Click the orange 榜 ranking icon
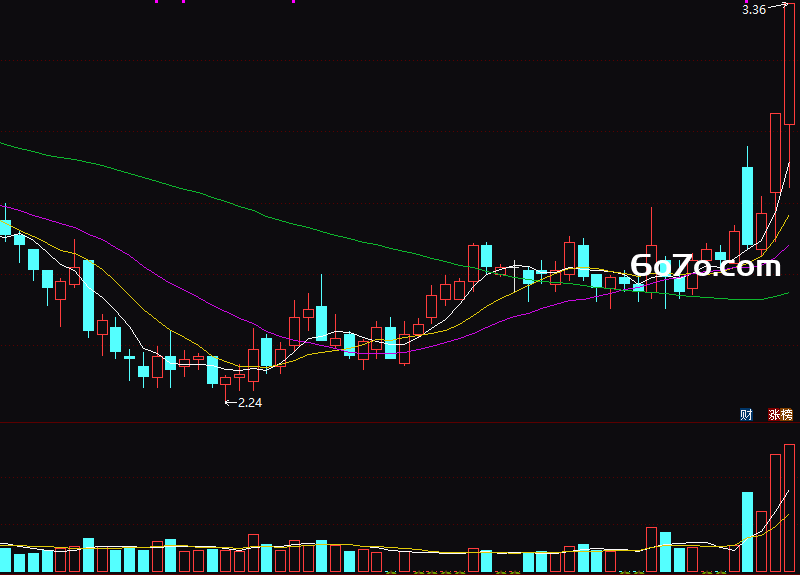This screenshot has width=800, height=575. pos(787,414)
